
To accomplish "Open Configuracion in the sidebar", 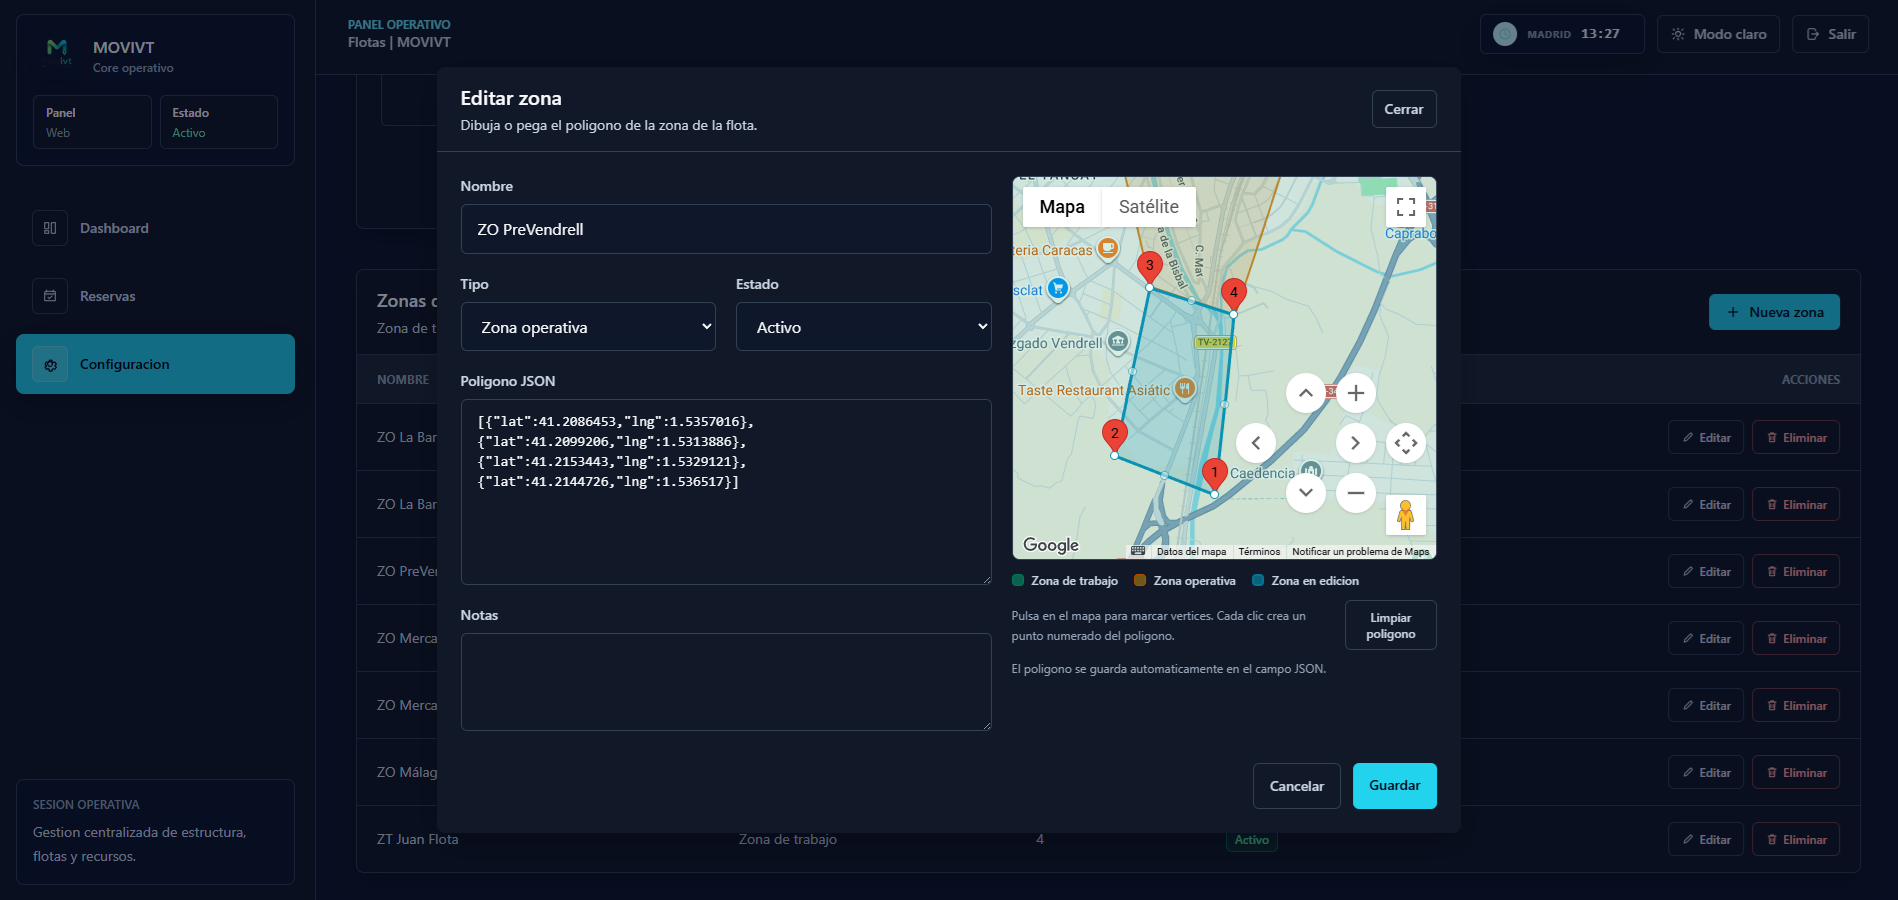I will [x=155, y=364].
